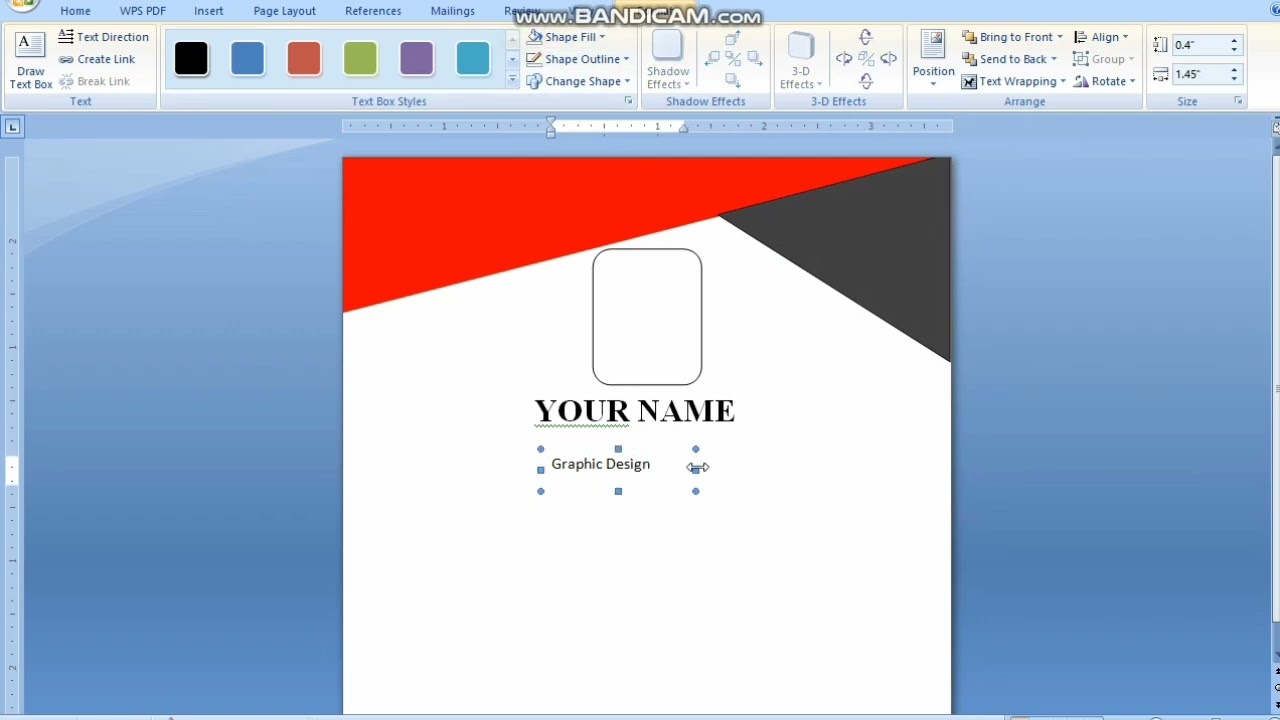
Task: Click the Draw Text Box tool
Action: 30,60
